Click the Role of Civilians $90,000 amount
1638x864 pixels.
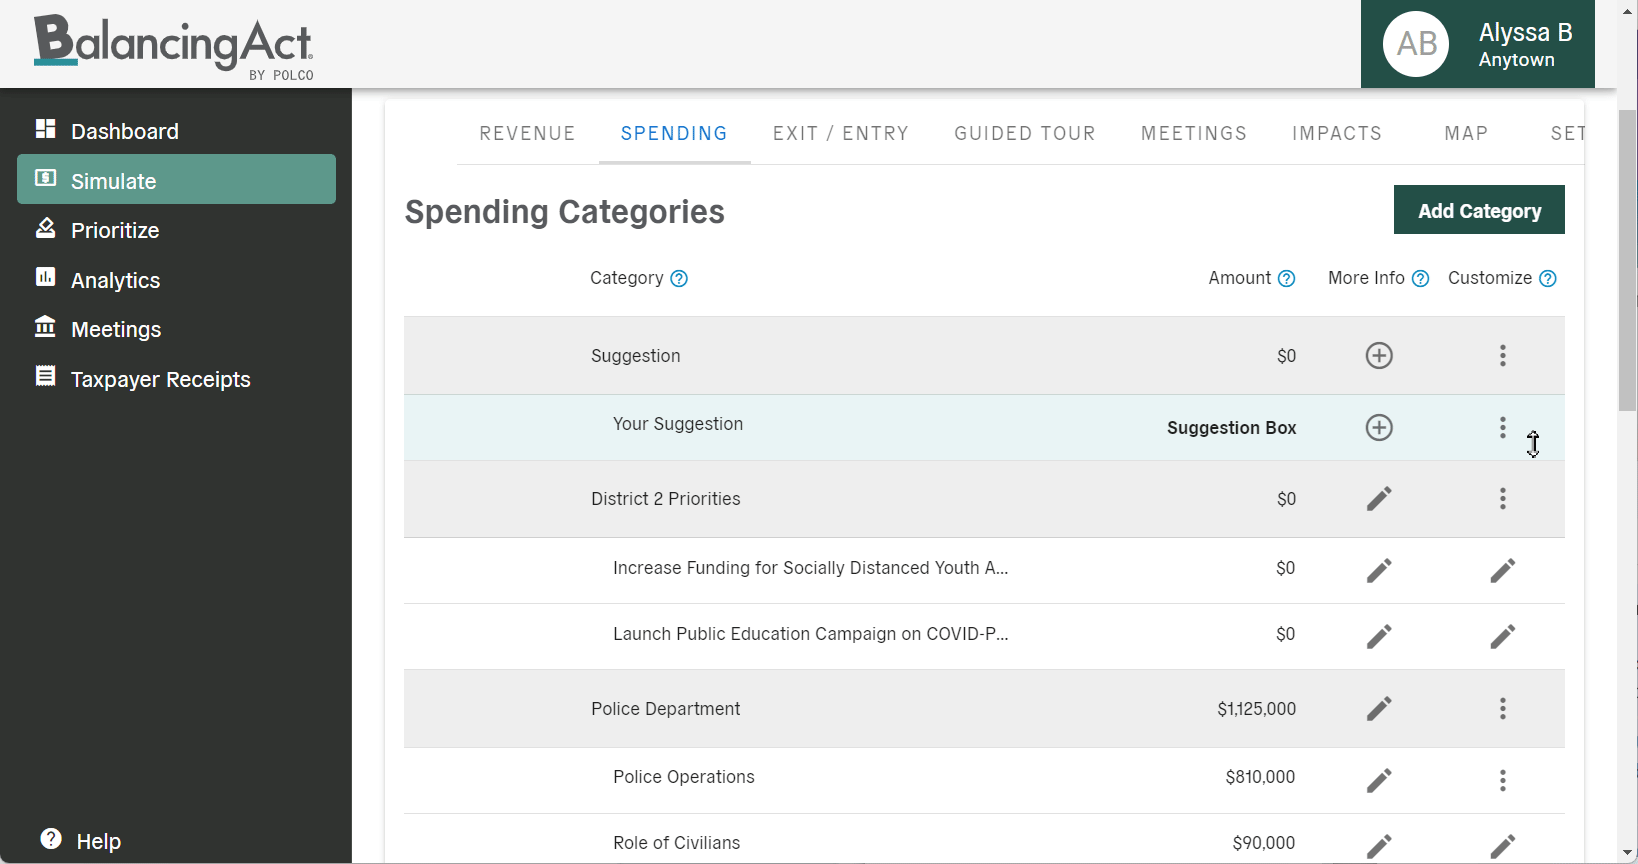(1264, 843)
